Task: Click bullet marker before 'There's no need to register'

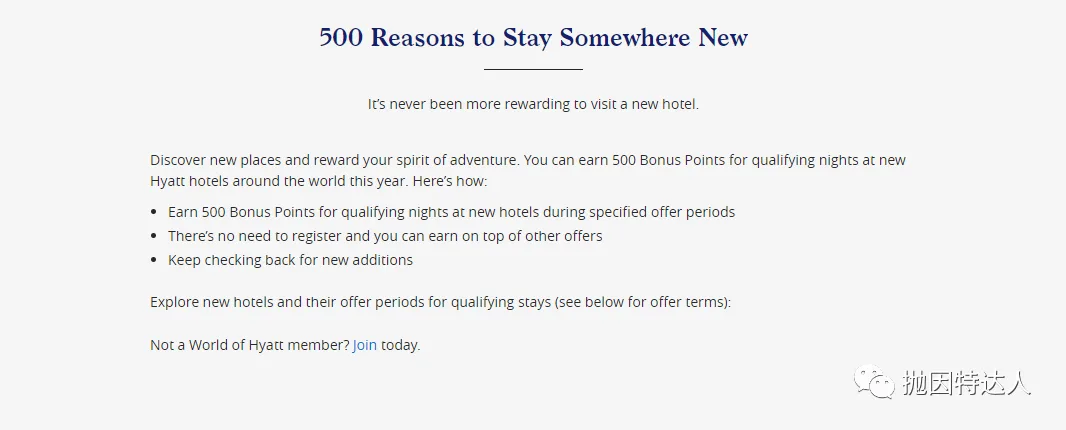Action: coord(154,236)
